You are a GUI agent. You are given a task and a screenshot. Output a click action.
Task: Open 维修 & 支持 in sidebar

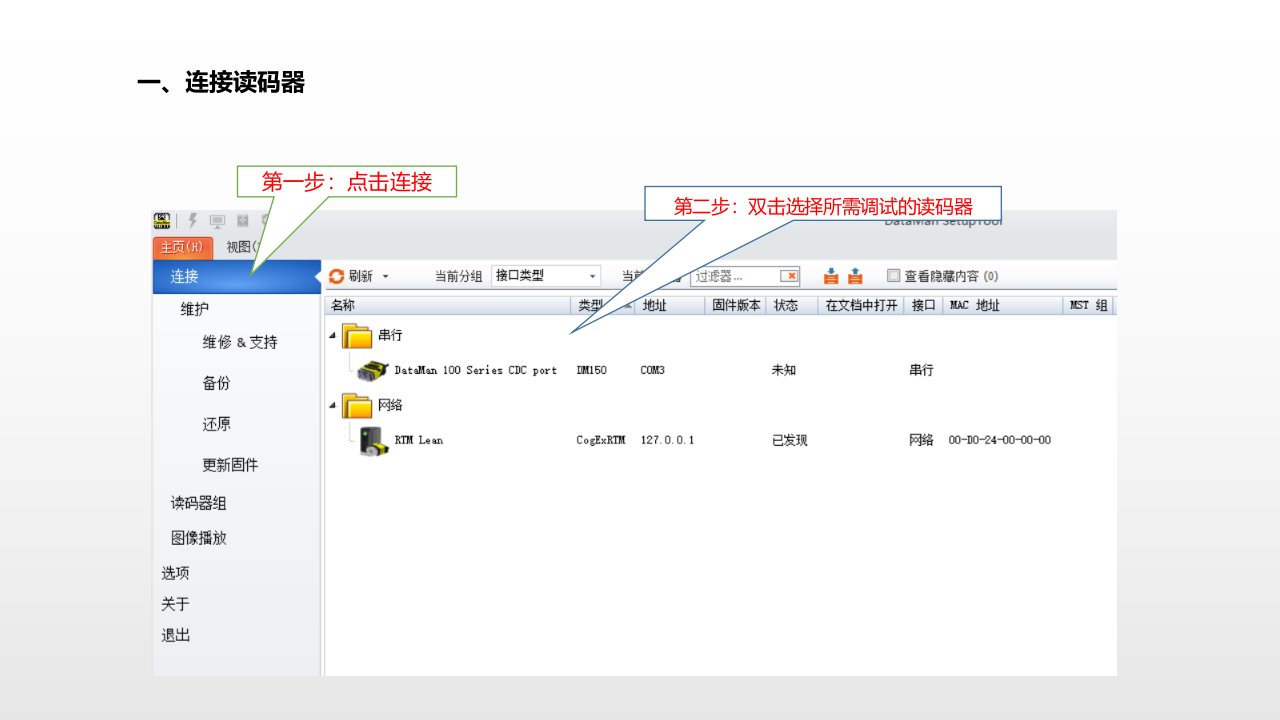tap(240, 342)
